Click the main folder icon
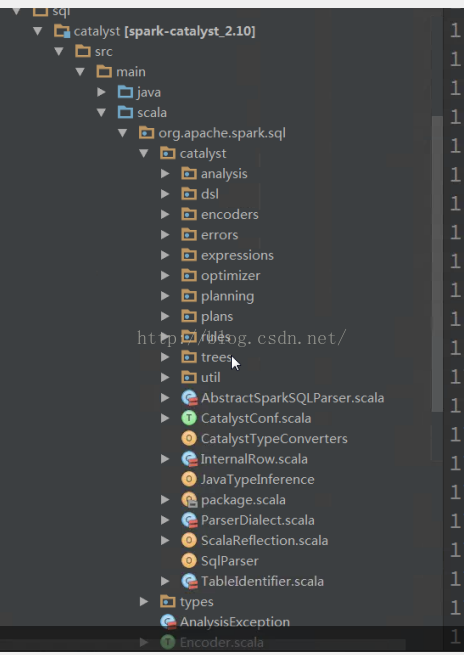The image size is (464, 655). pyautogui.click(x=104, y=72)
